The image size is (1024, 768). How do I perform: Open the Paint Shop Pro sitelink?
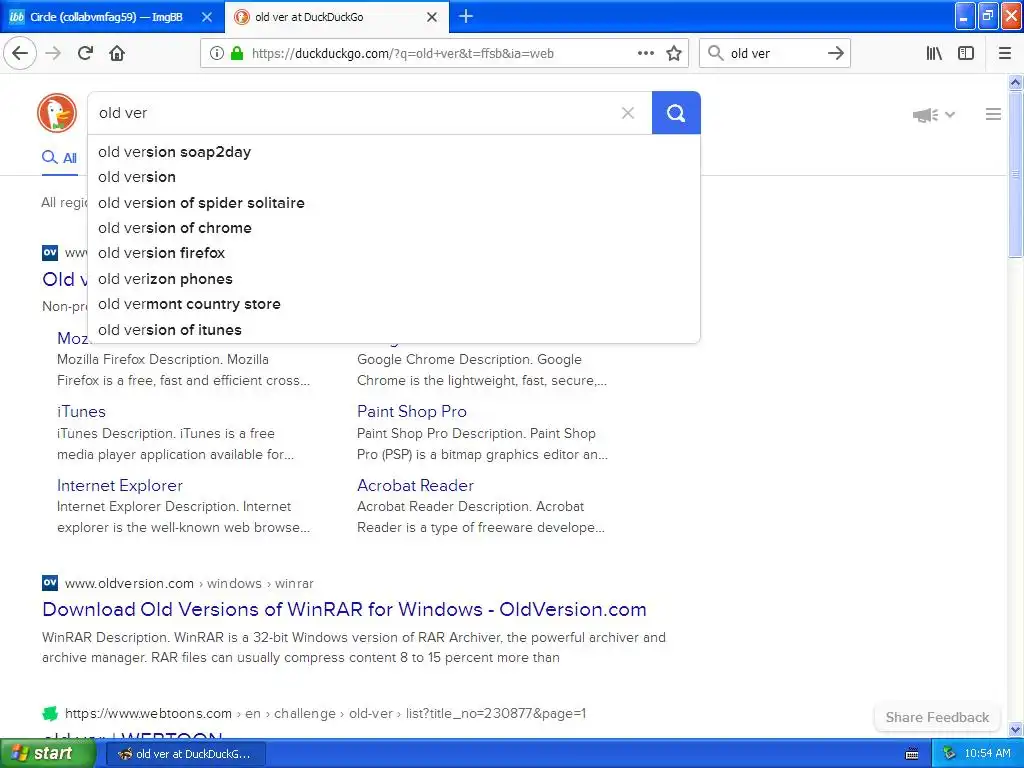tap(411, 411)
